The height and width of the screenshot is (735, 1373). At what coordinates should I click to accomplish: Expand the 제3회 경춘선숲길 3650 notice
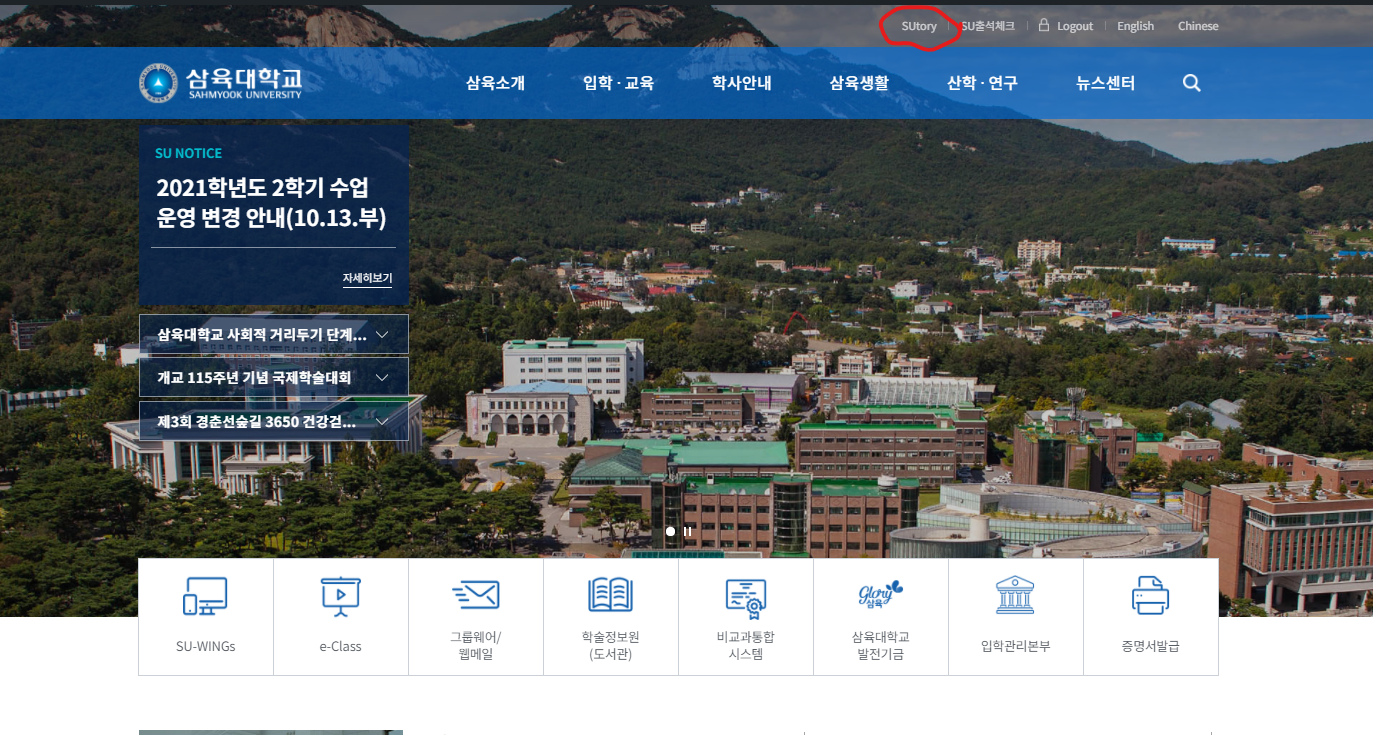pos(273,422)
